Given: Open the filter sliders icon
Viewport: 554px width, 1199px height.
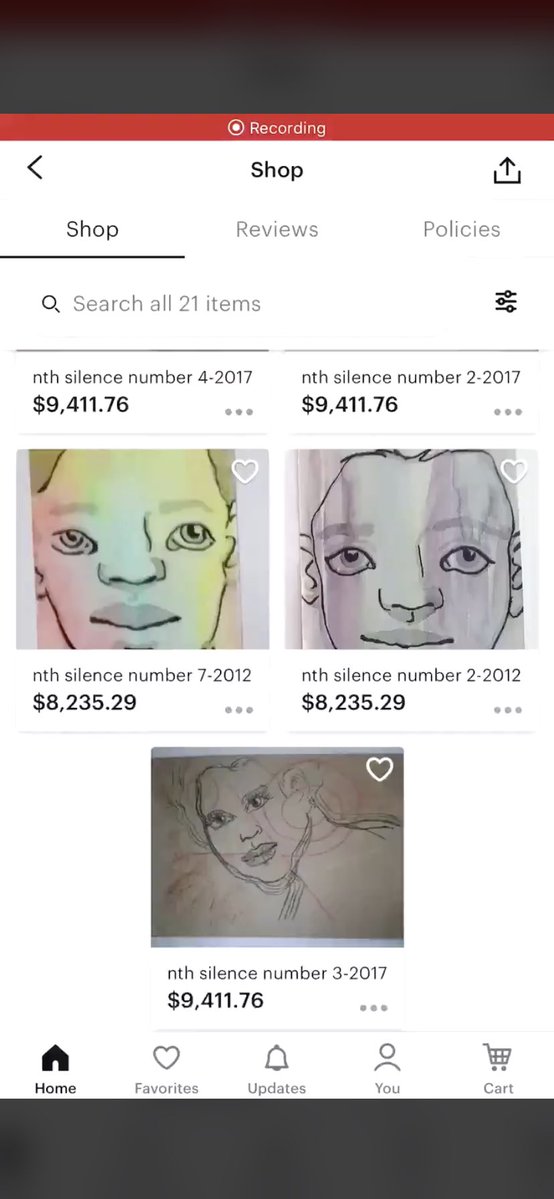Looking at the screenshot, I should [506, 302].
